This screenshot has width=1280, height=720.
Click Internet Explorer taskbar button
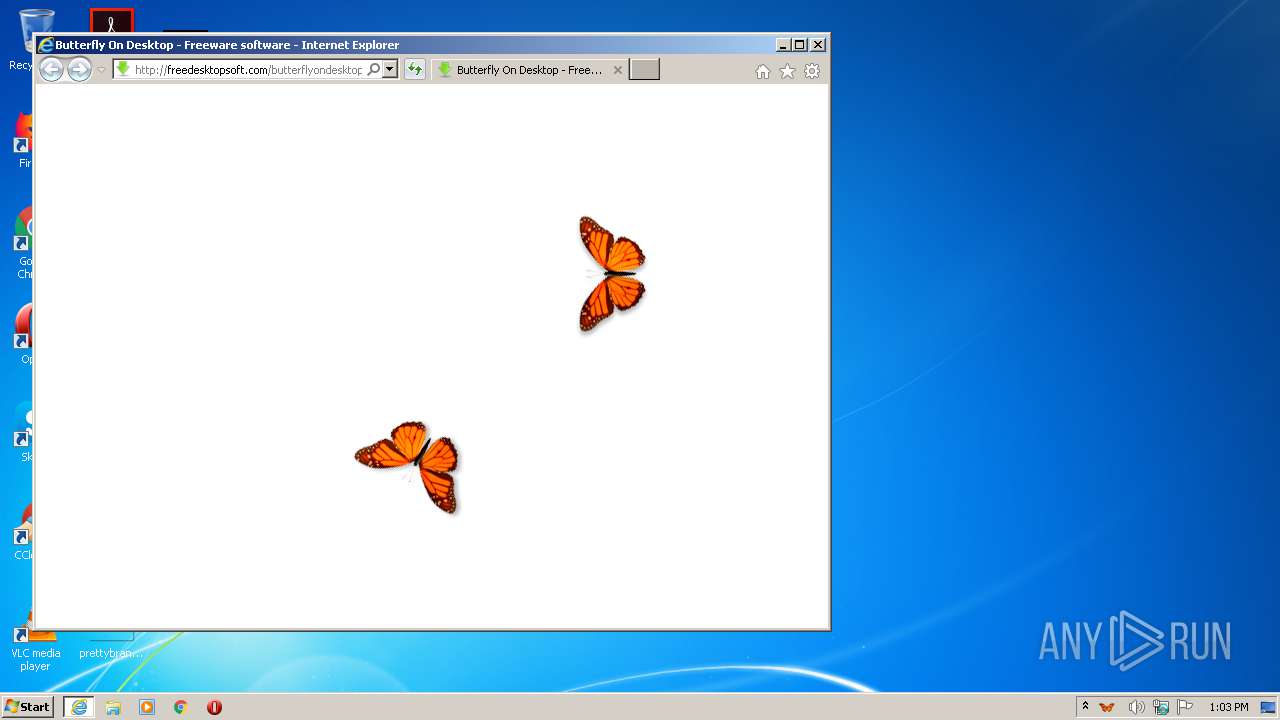click(x=79, y=707)
